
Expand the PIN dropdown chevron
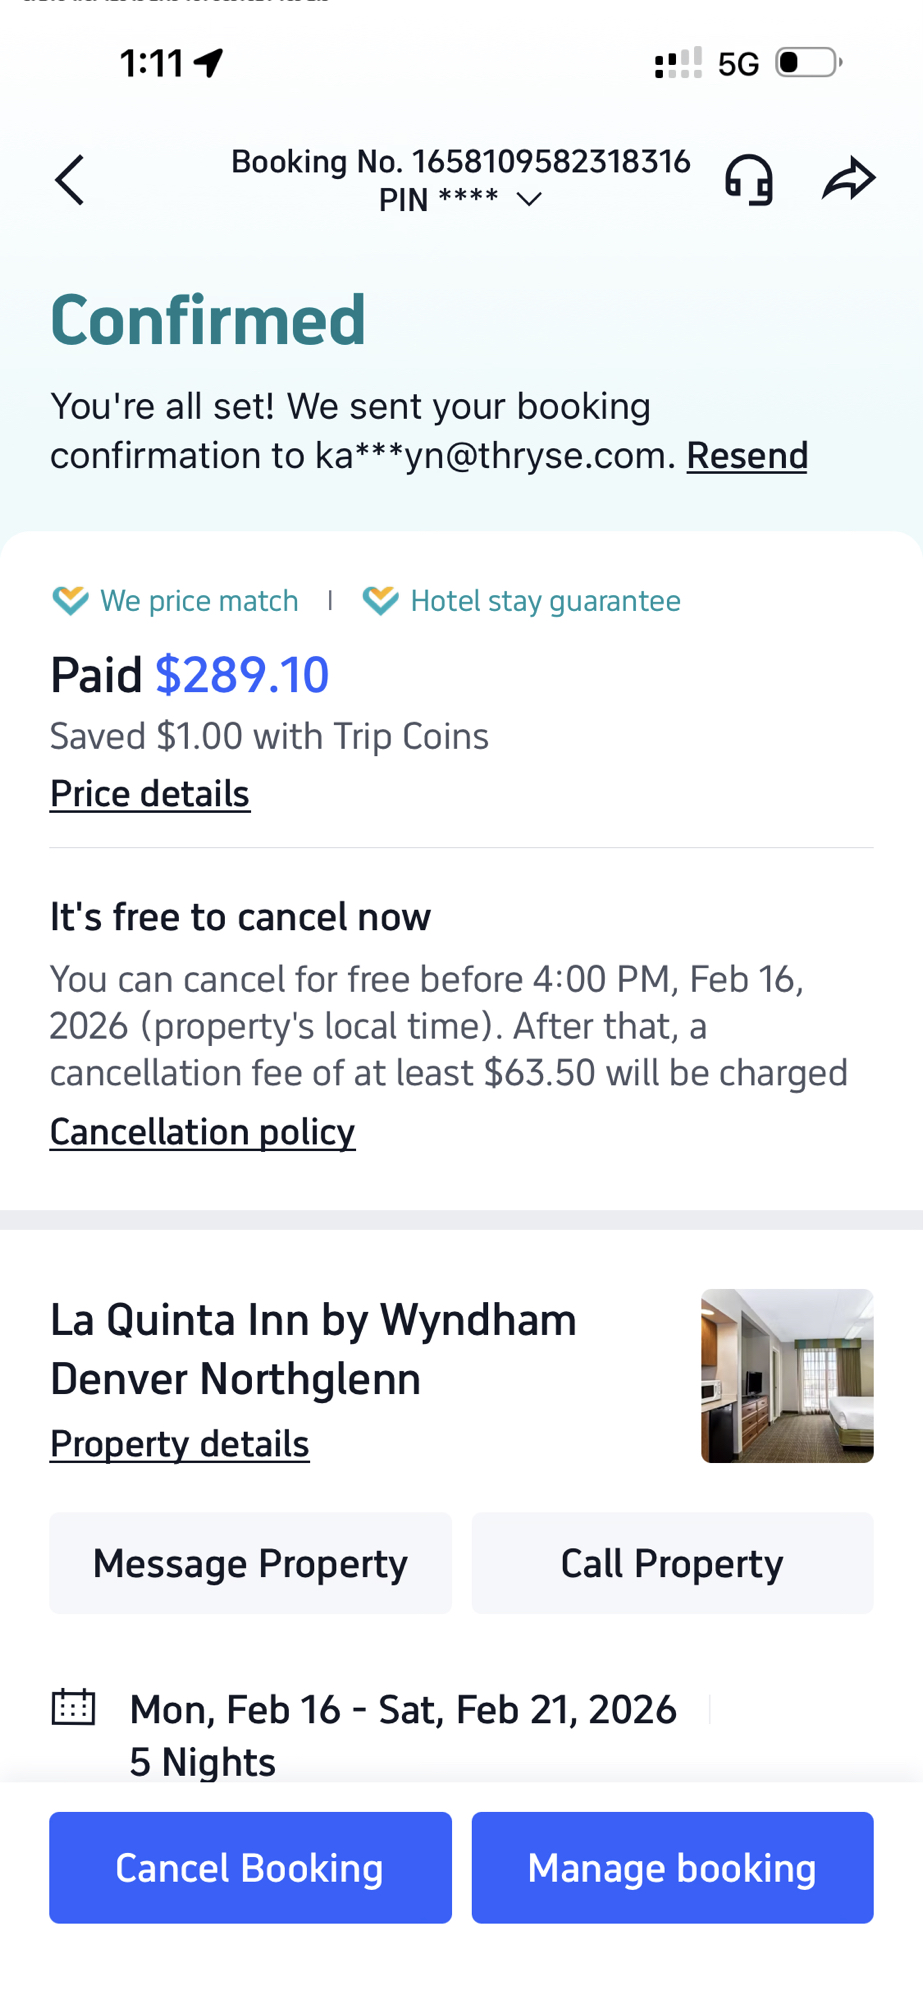[x=529, y=200]
